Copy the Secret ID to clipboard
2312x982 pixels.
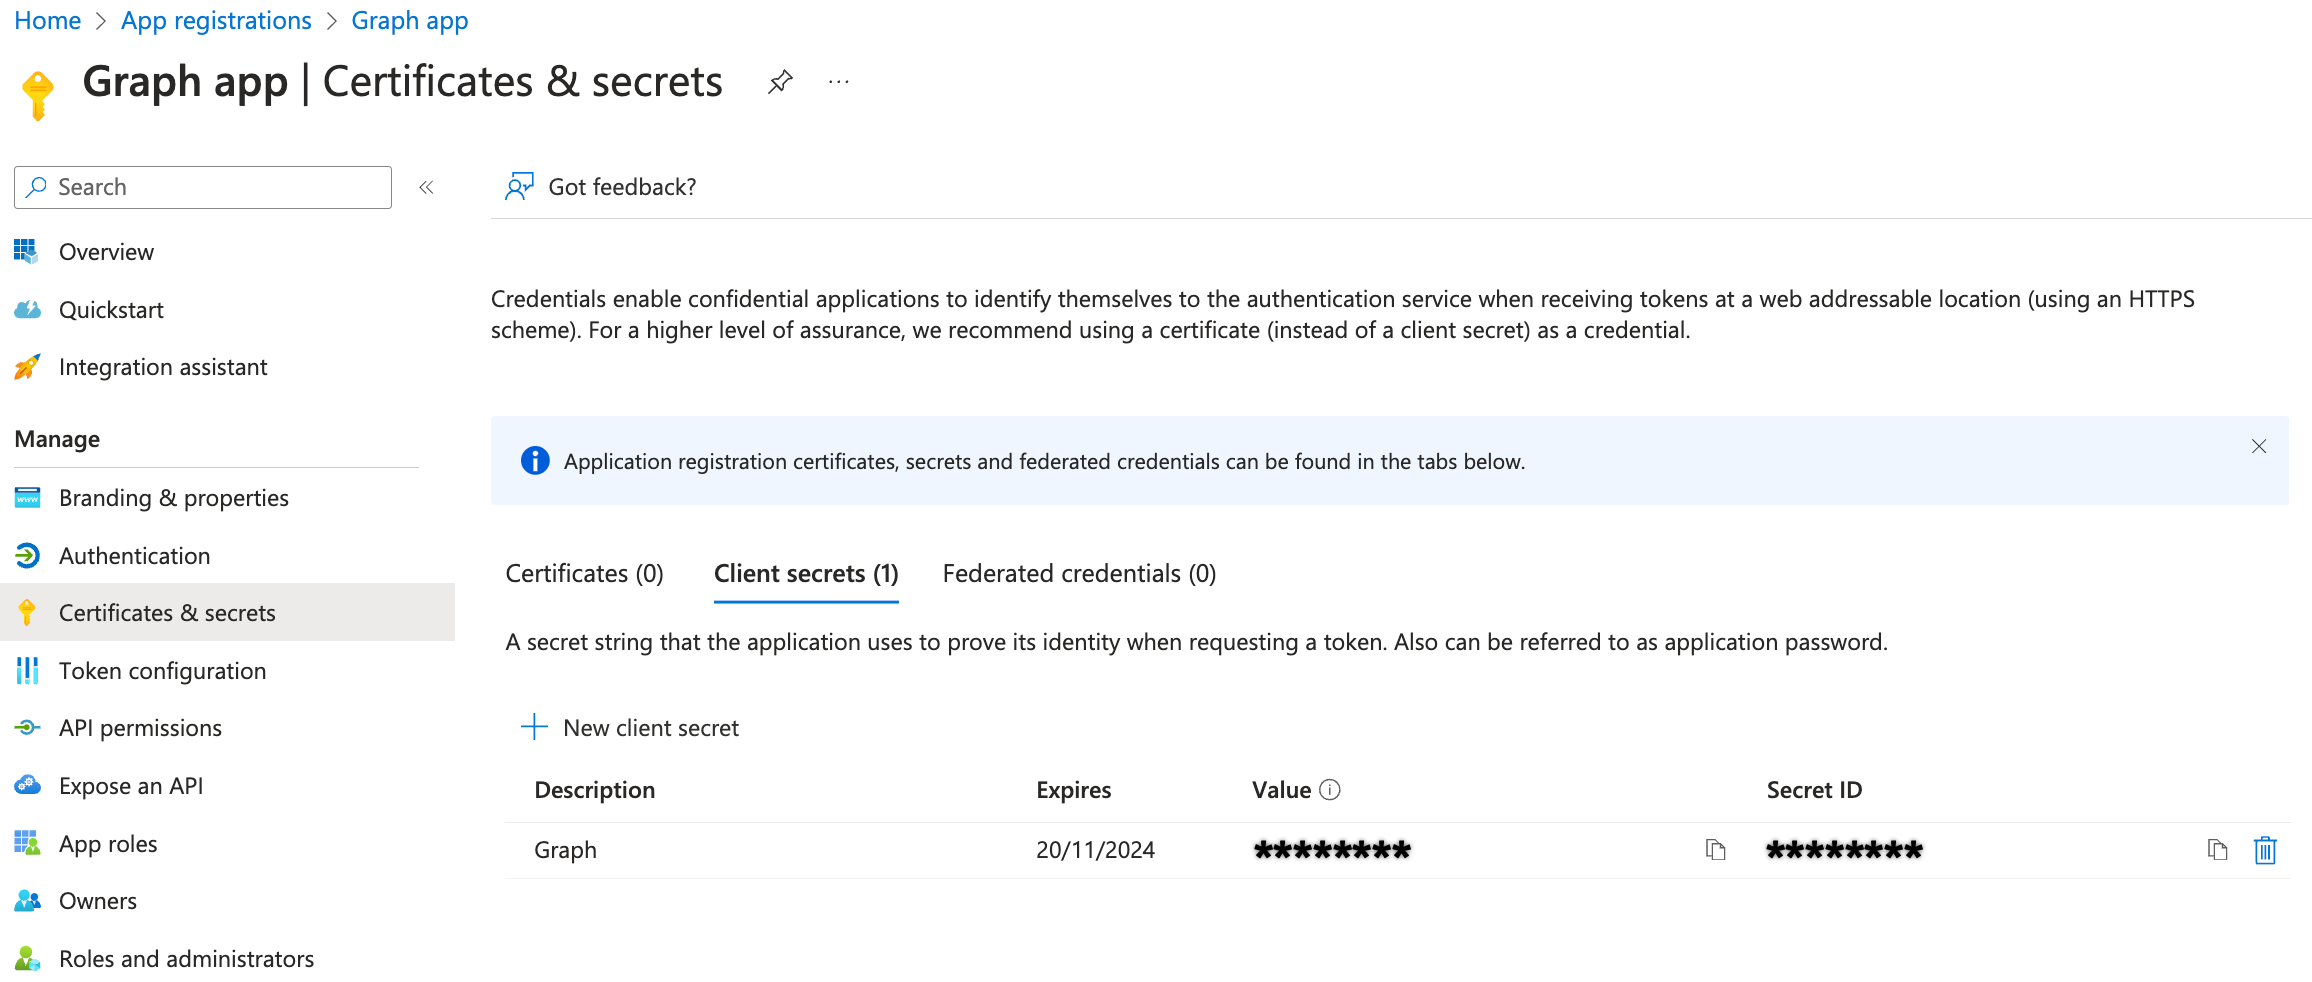pyautogui.click(x=2217, y=850)
